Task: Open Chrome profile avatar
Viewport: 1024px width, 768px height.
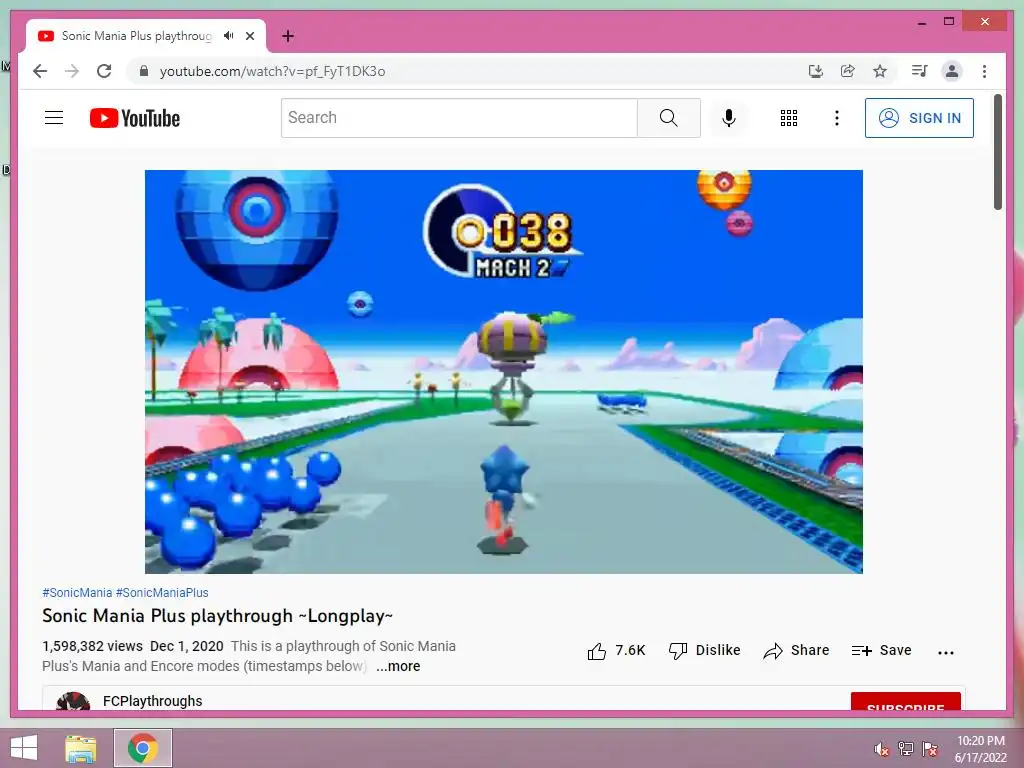Action: click(952, 71)
